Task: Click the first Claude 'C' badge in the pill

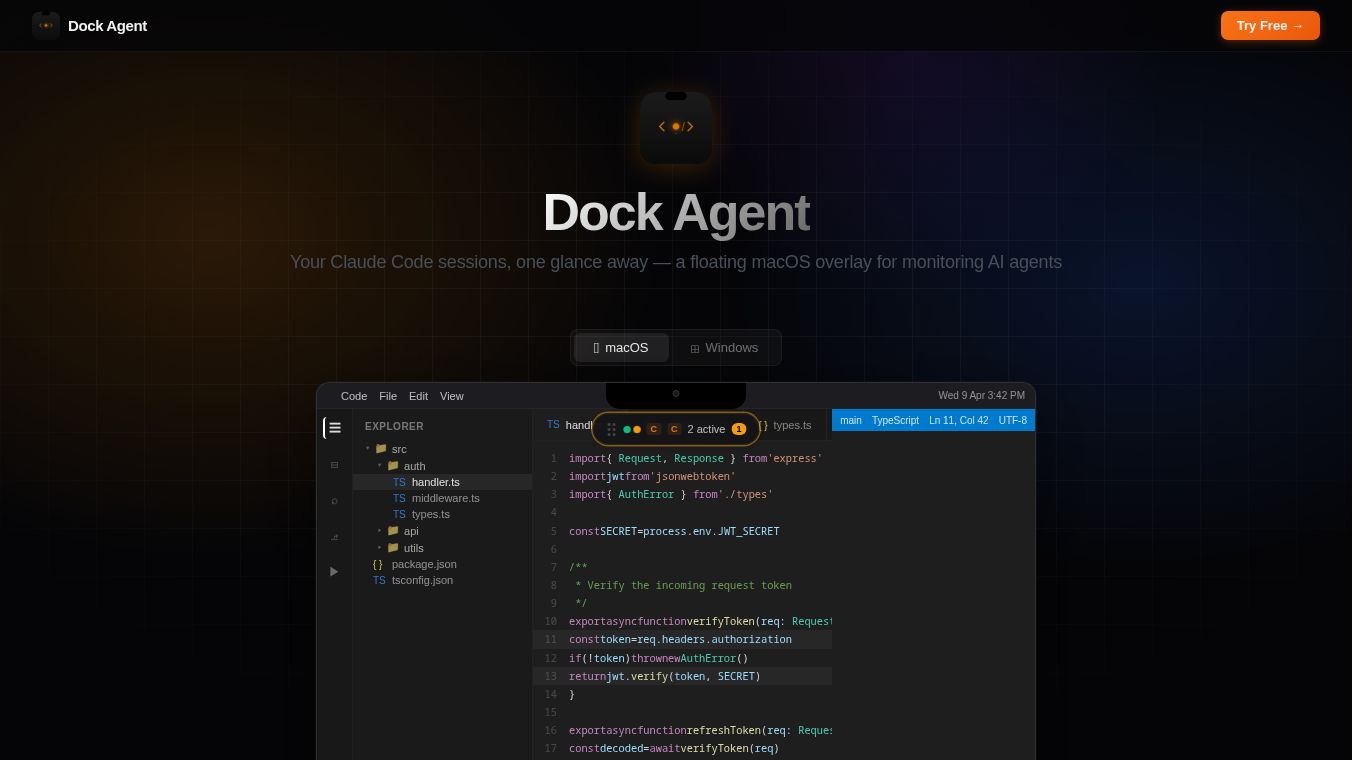Action: click(654, 429)
